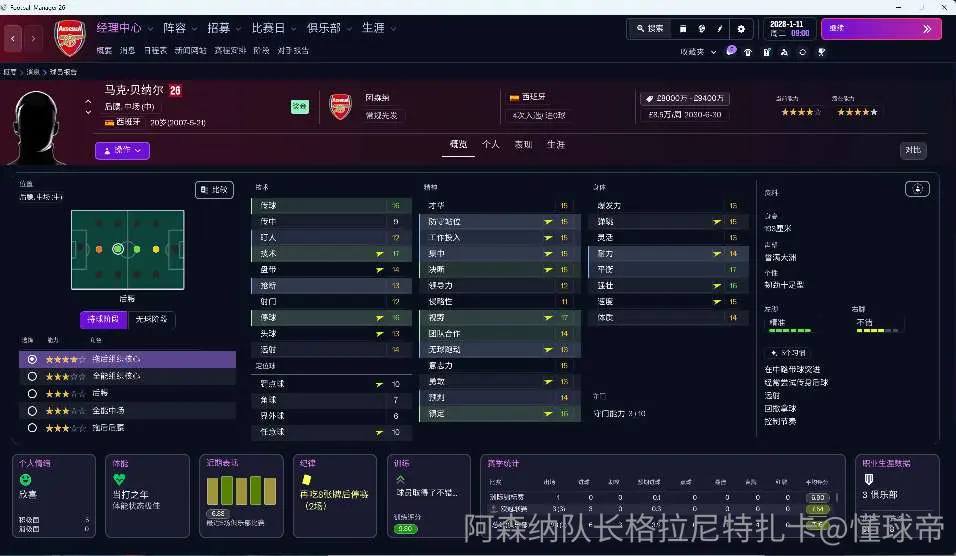Click the selected green position dot on pitch
The image size is (956, 556).
coord(118,249)
